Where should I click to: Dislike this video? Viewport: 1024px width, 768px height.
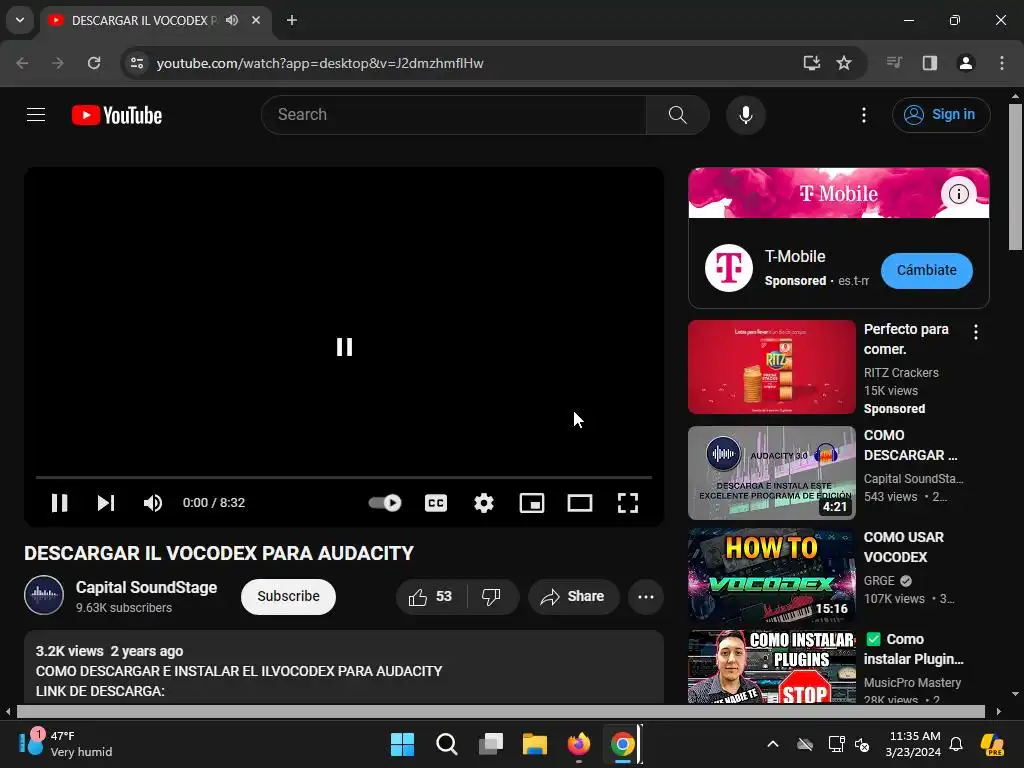492,596
